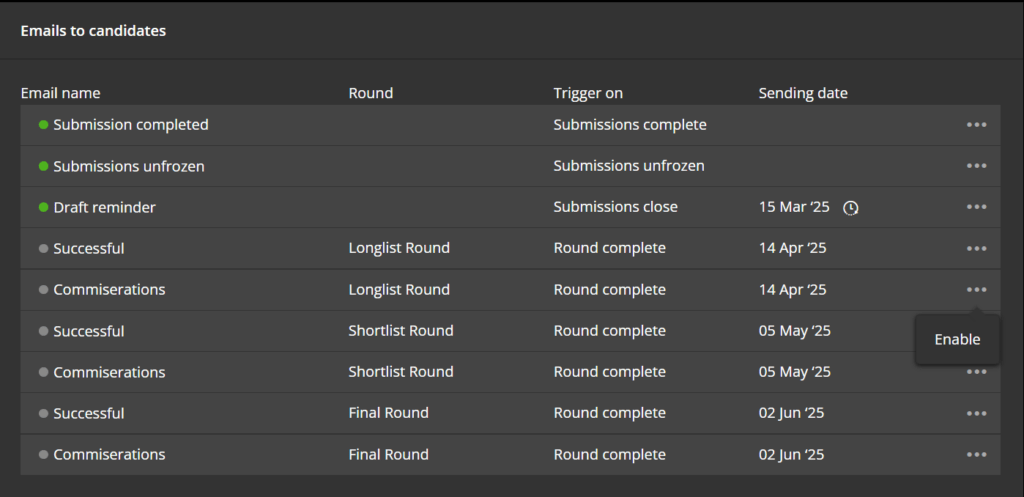Click the Round column header

370,93
